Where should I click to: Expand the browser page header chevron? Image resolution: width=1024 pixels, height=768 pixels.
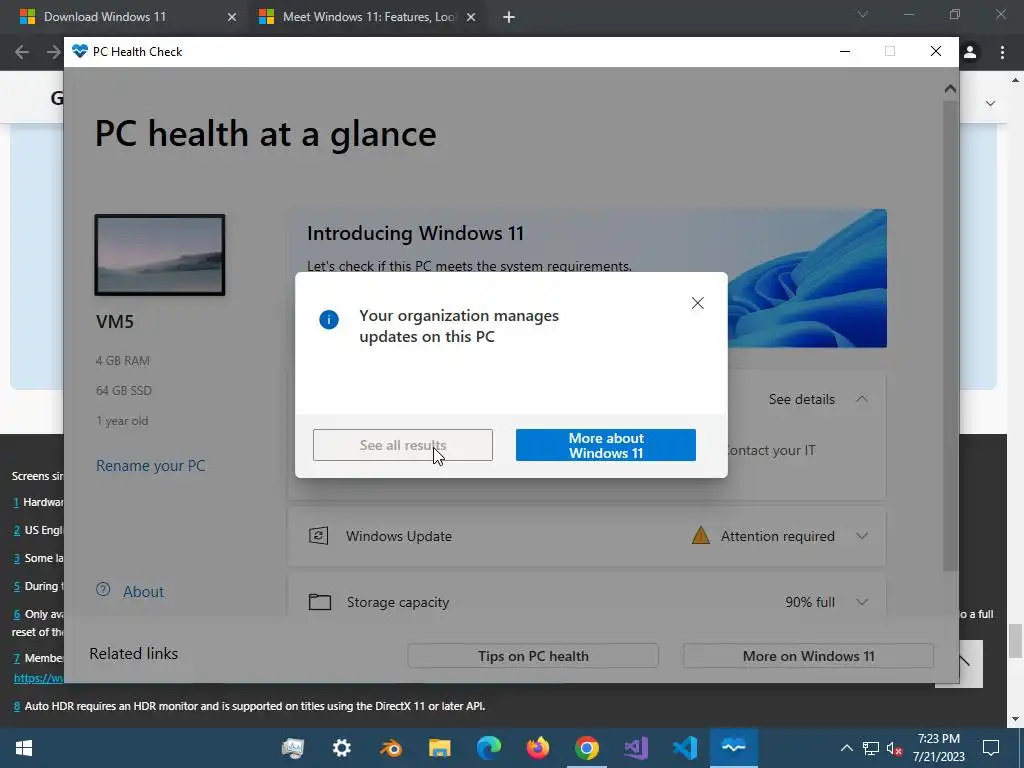(x=991, y=103)
